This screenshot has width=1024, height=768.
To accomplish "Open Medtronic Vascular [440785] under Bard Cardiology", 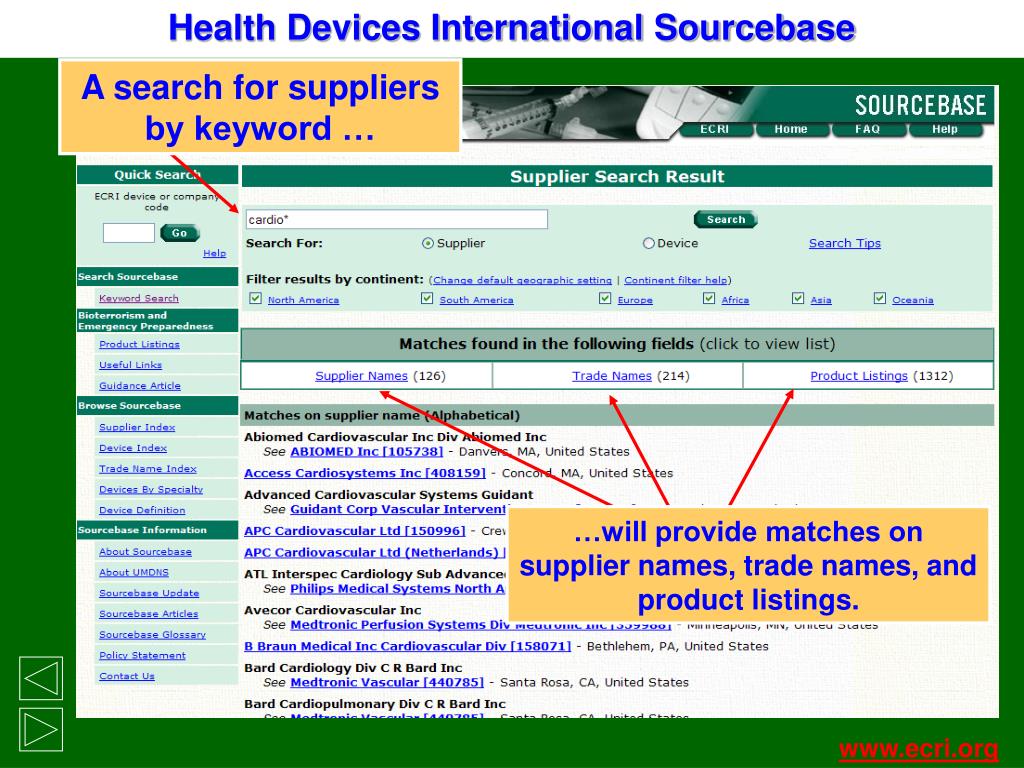I will click(x=387, y=682).
